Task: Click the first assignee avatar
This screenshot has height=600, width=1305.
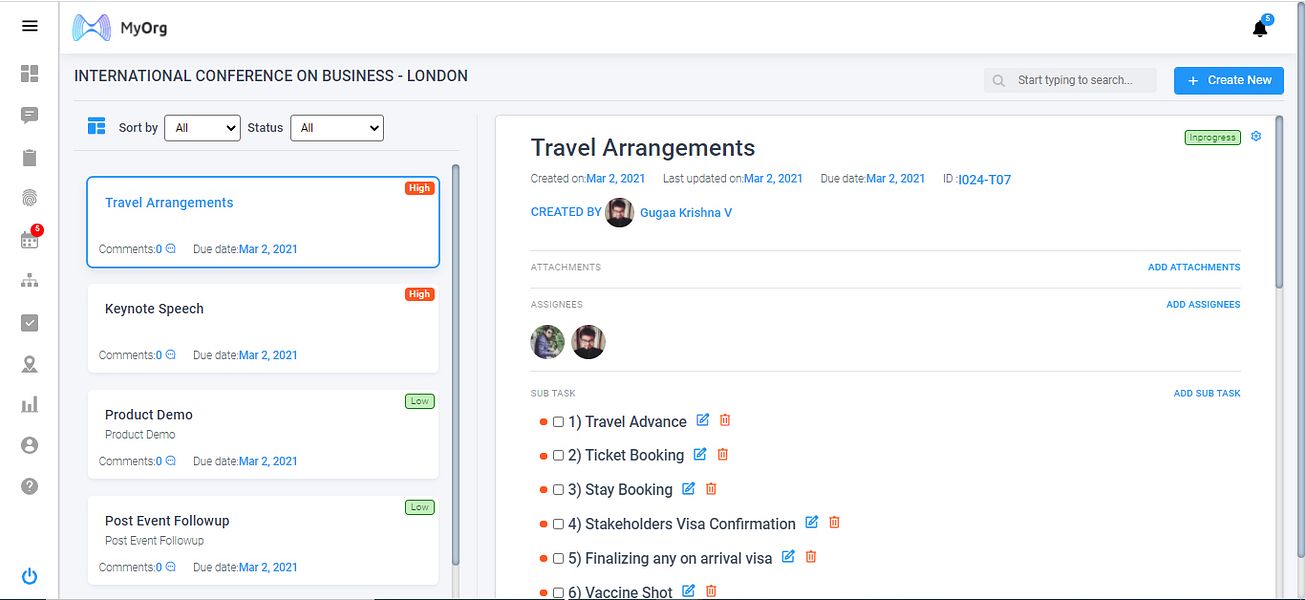Action: click(x=548, y=342)
